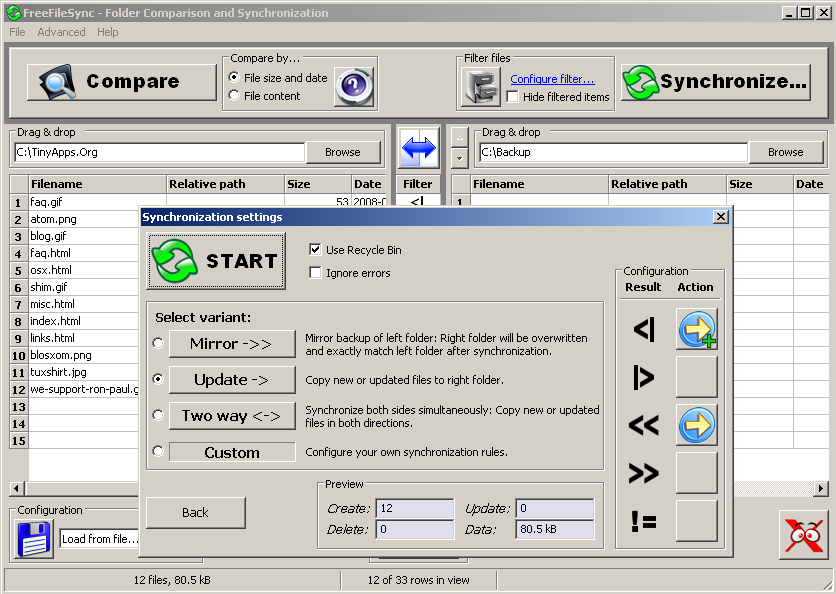Image resolution: width=836 pixels, height=594 pixels.
Task: Click the green START sync button
Action: pyautogui.click(x=216, y=261)
